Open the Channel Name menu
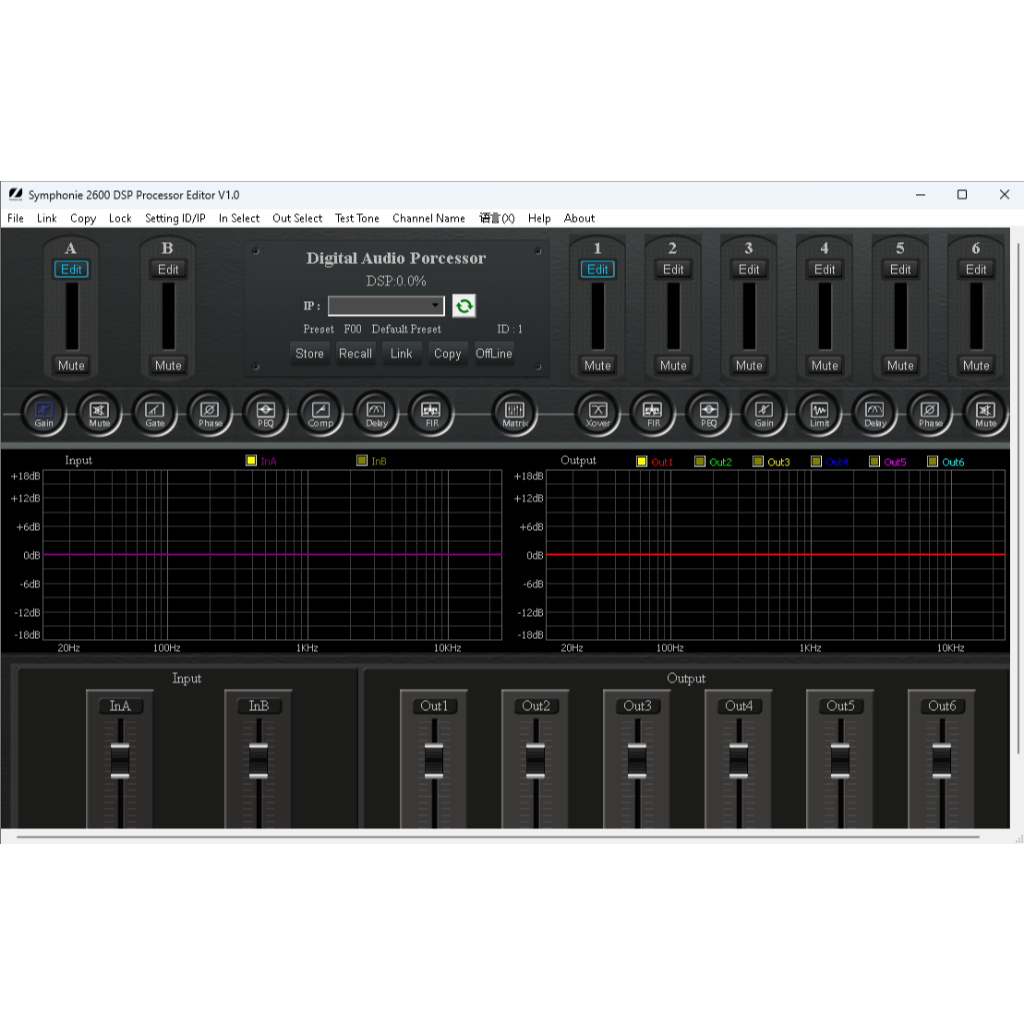1024x1024 pixels. point(428,218)
